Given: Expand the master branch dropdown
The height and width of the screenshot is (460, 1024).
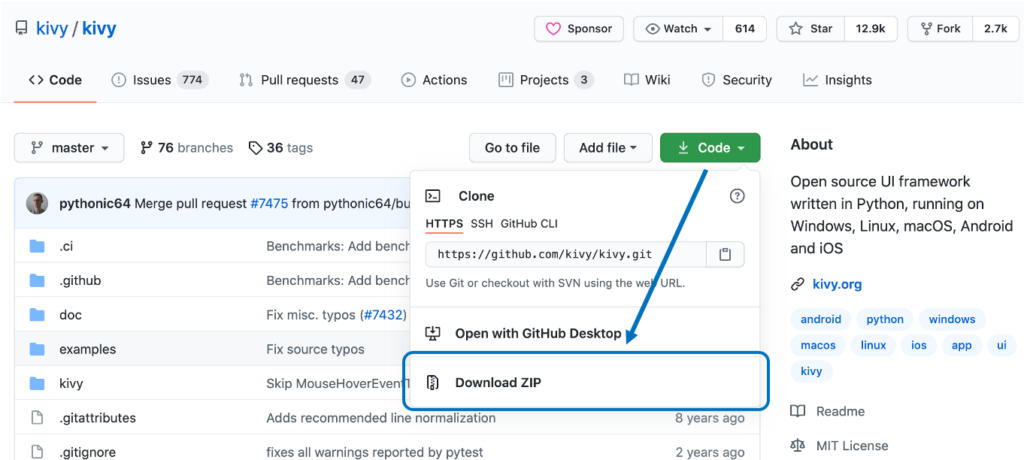Looking at the screenshot, I should pos(69,148).
